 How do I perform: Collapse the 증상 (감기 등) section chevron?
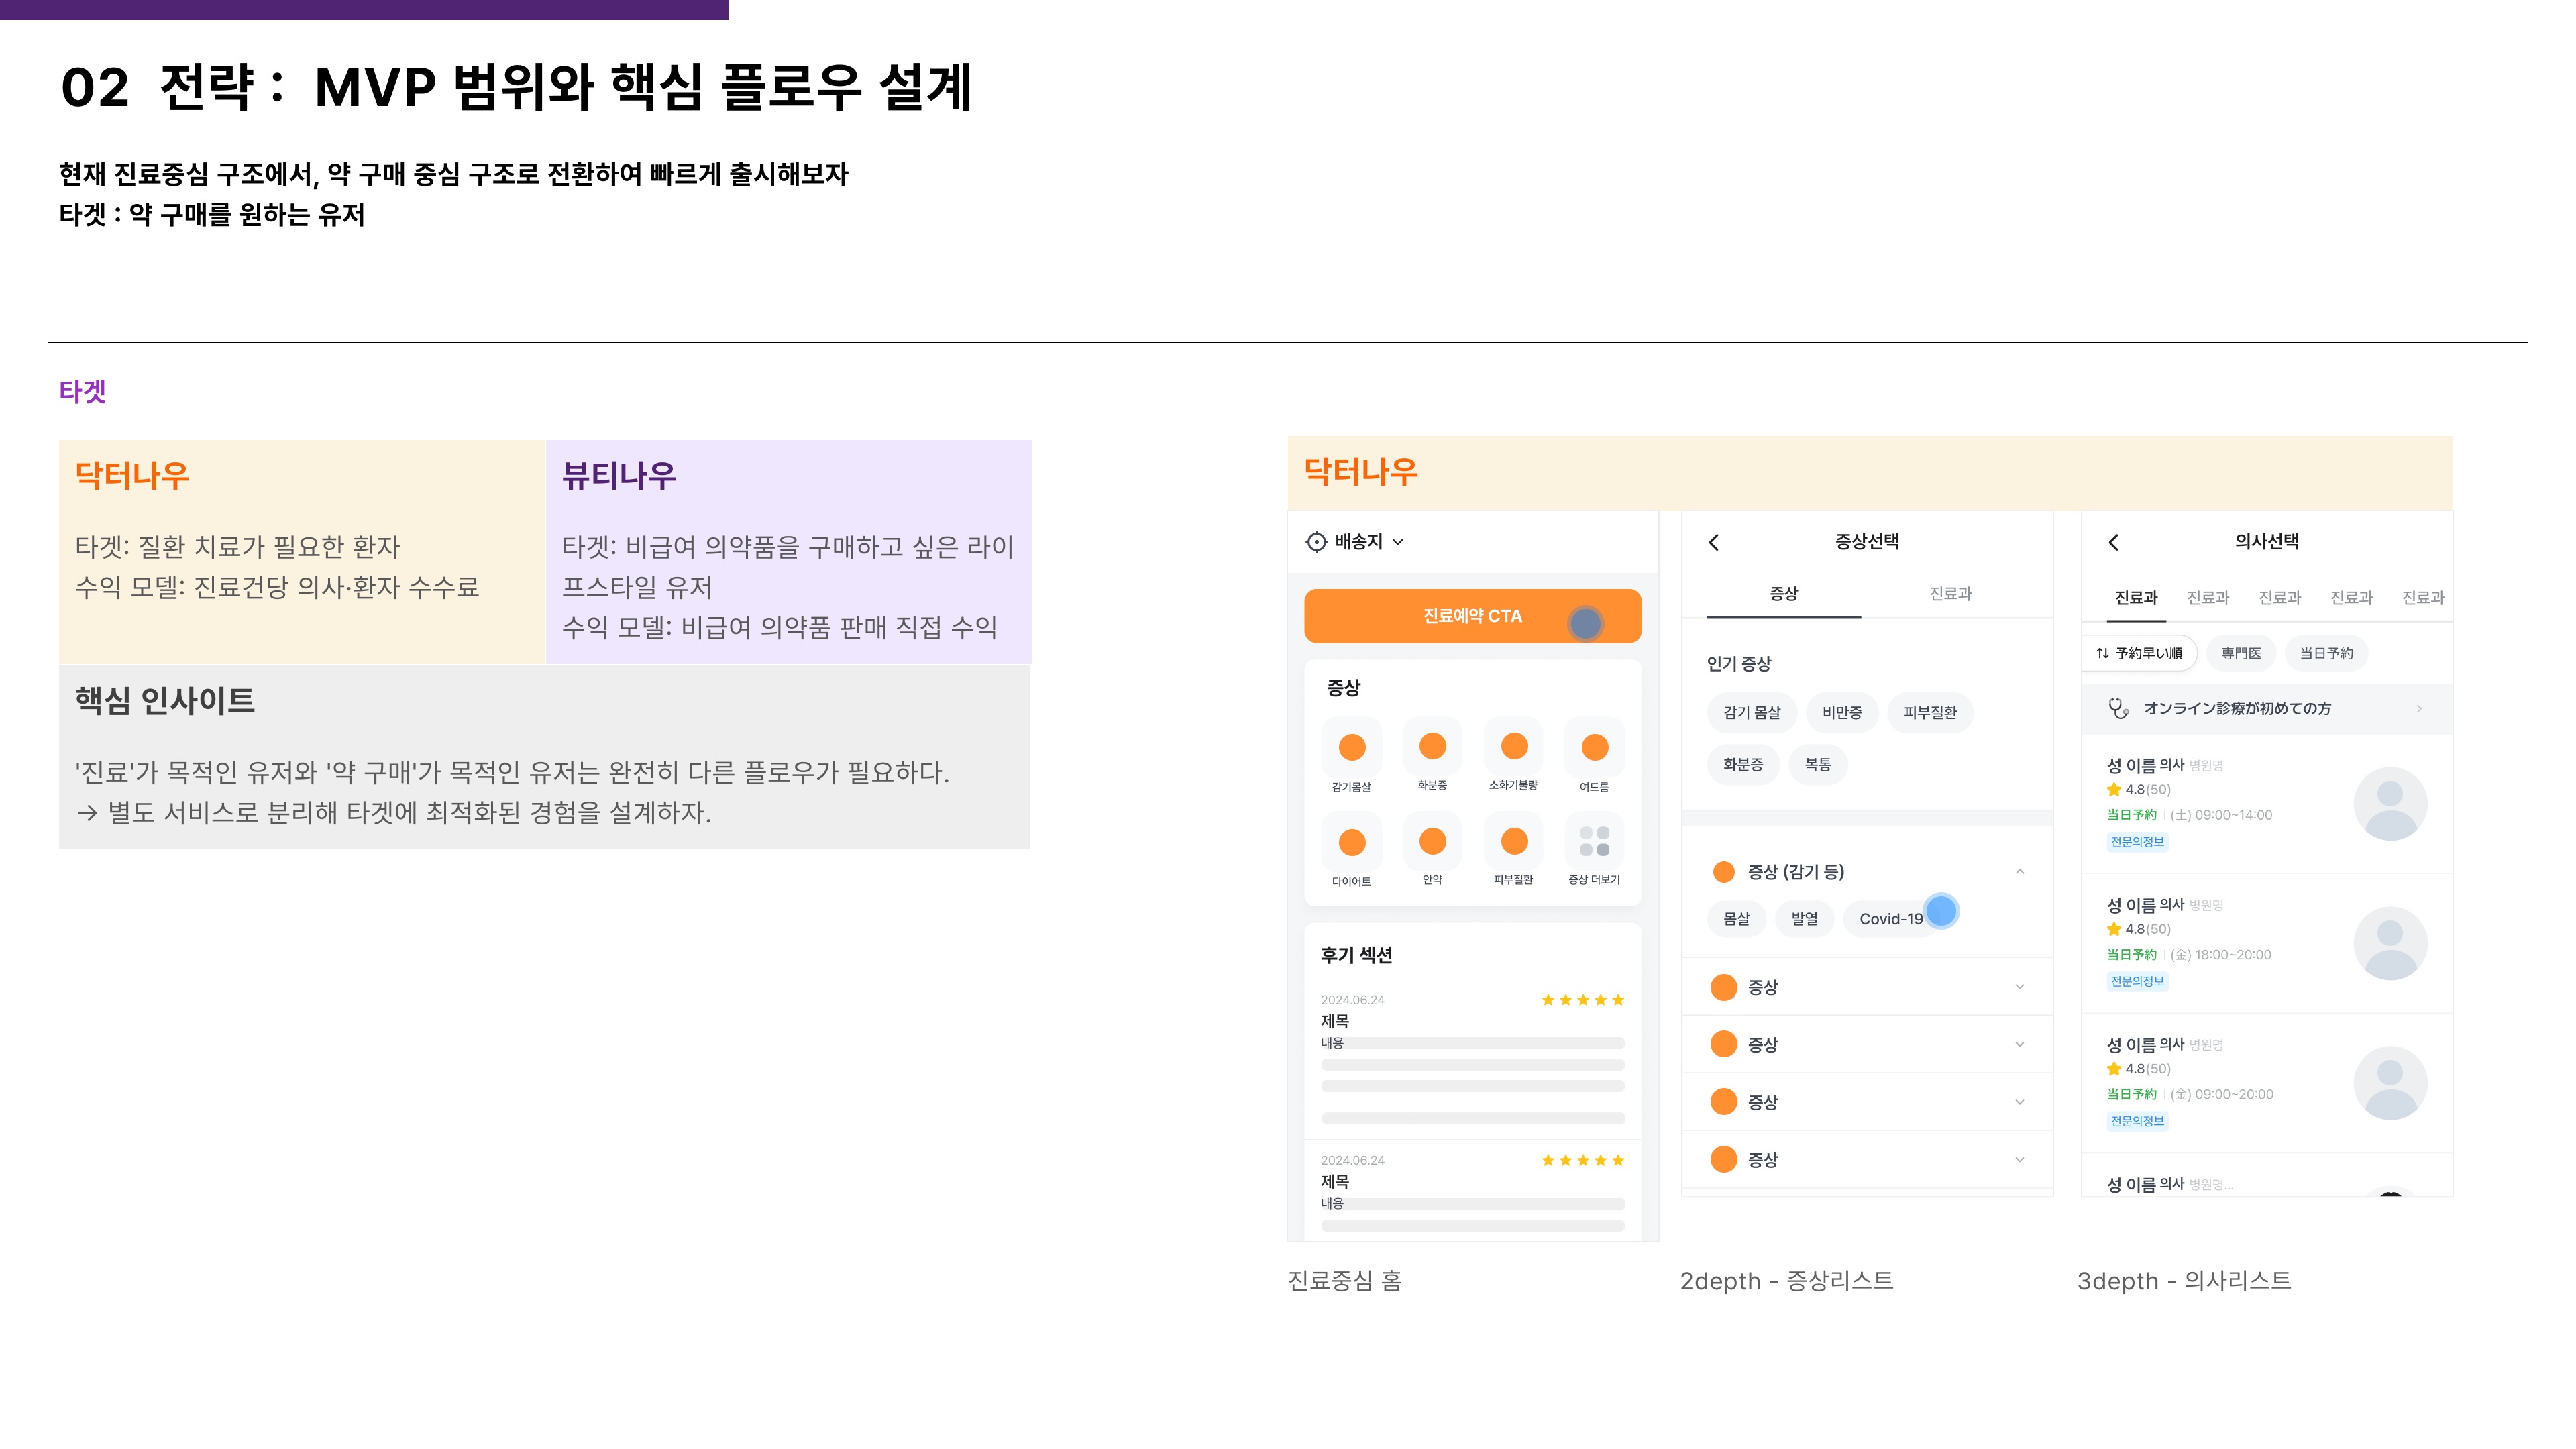pos(2020,872)
